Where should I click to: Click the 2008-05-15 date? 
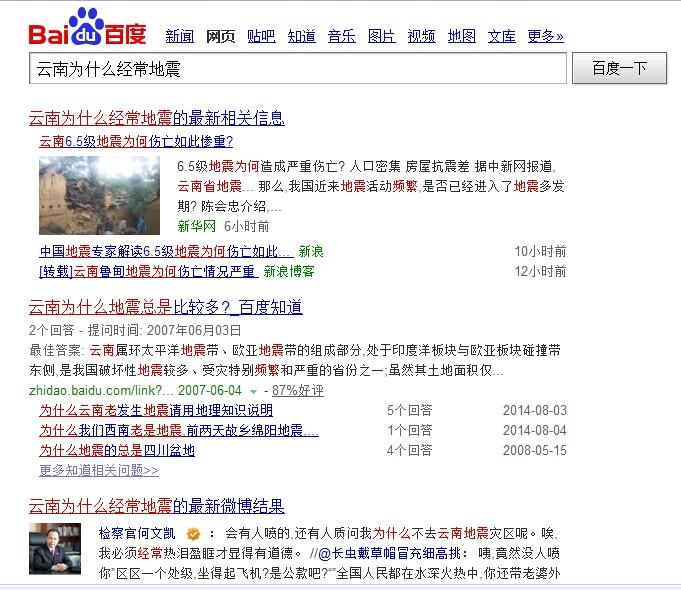point(535,450)
